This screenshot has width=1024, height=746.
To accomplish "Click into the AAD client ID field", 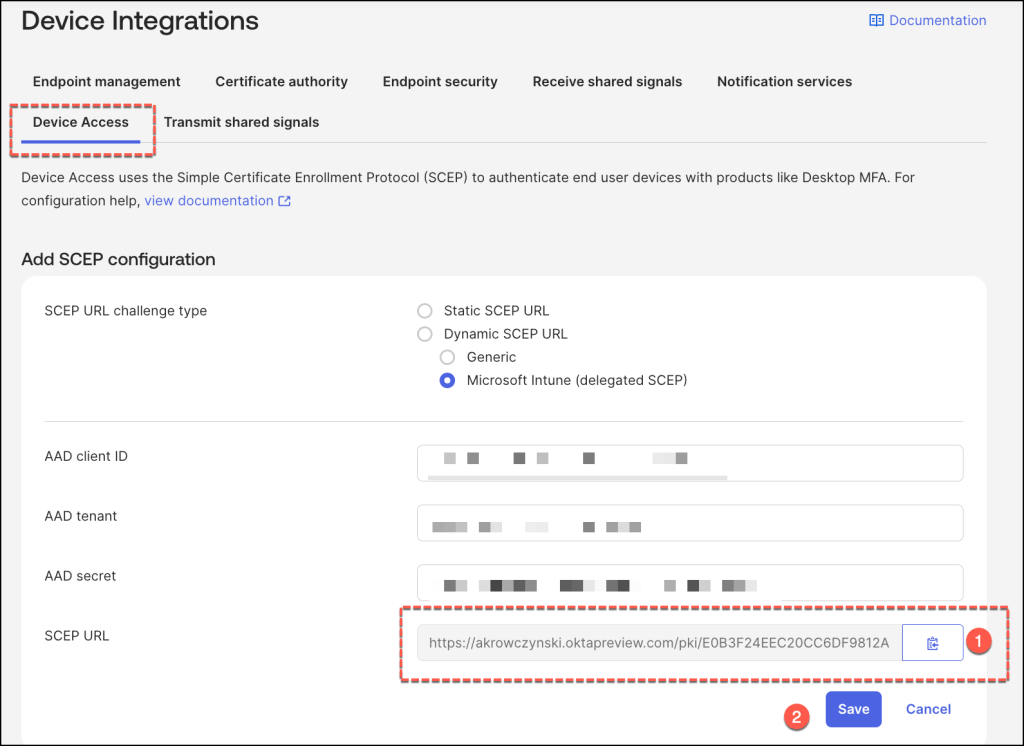I will point(689,463).
